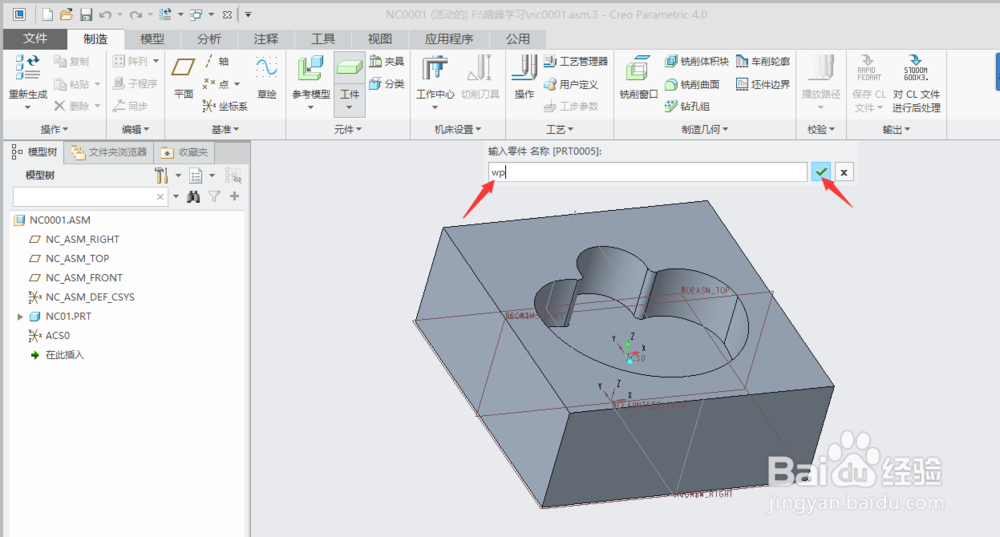Open the Process Manager (工艺管理器)
Viewport: 1000px width, 537px height.
pos(576,61)
